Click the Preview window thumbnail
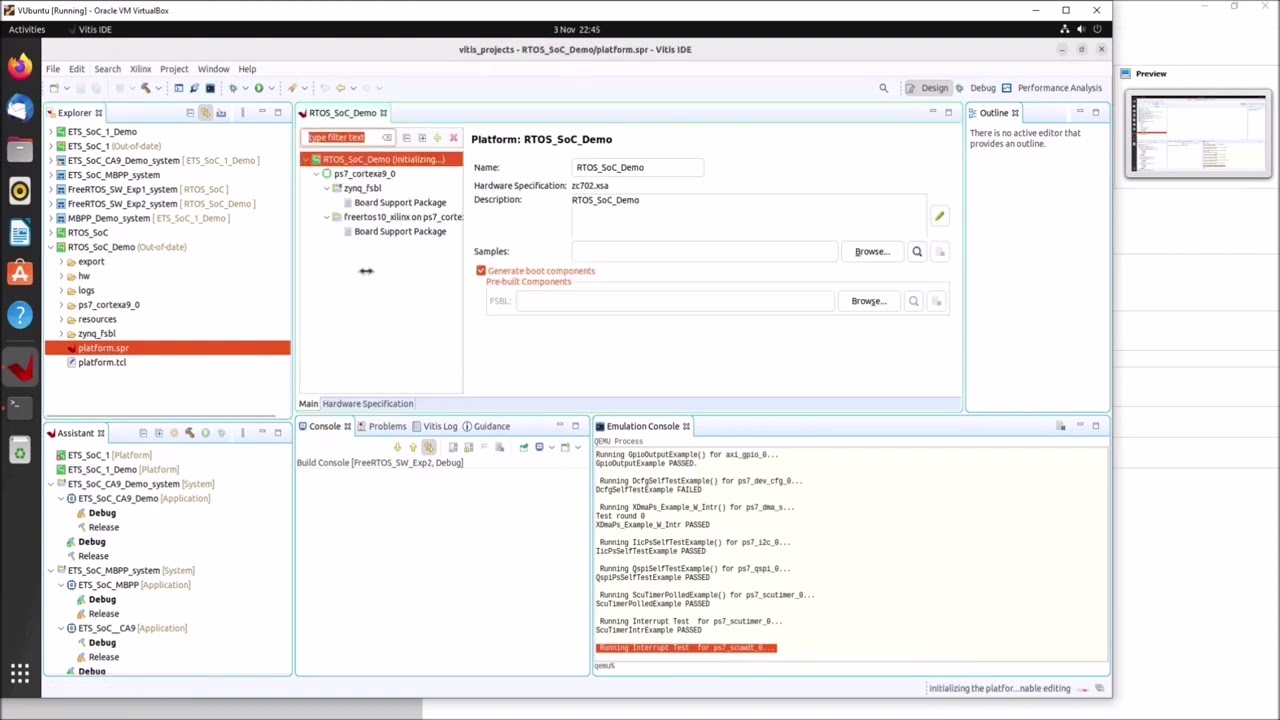Viewport: 1280px width, 720px height. [1198, 134]
